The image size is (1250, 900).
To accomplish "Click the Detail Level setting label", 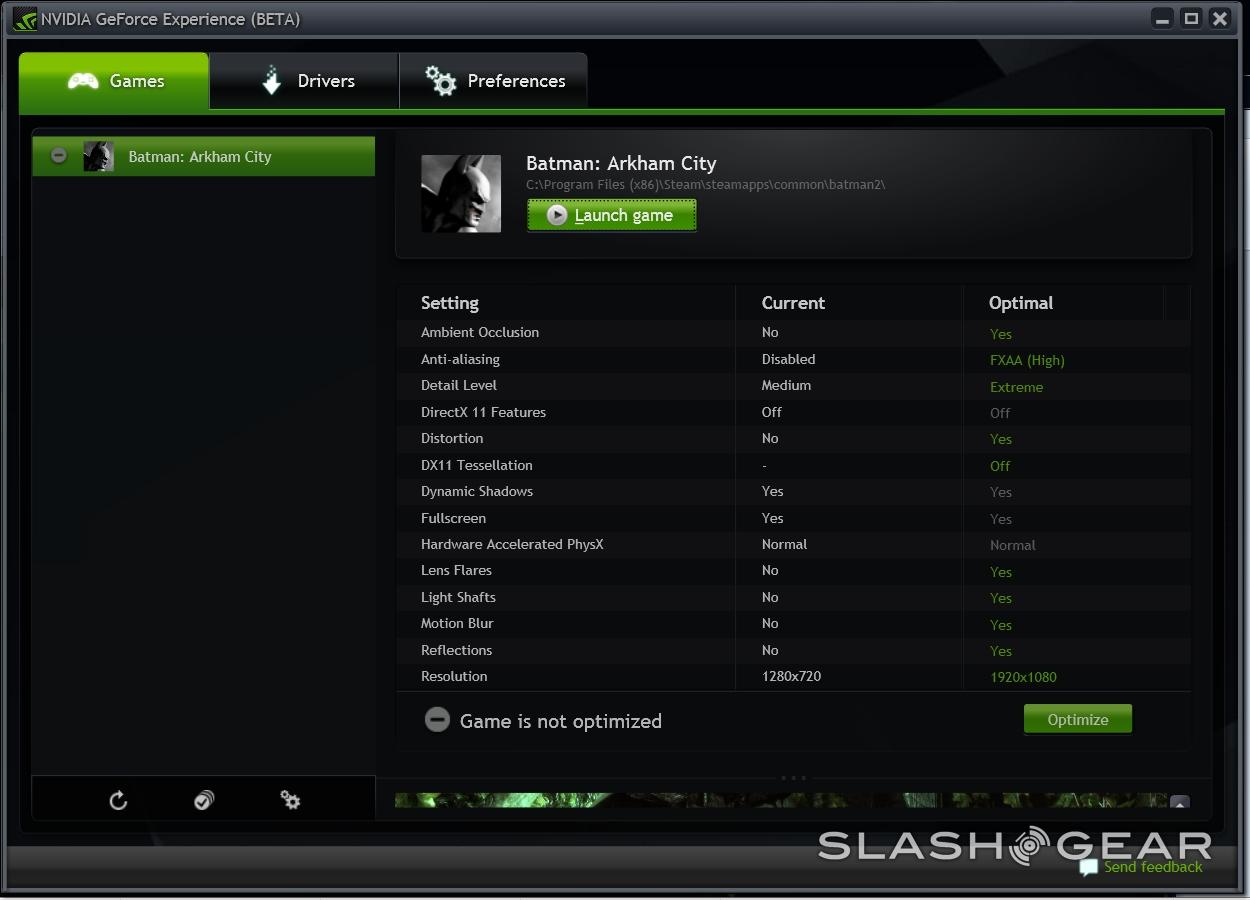I will (x=459, y=385).
